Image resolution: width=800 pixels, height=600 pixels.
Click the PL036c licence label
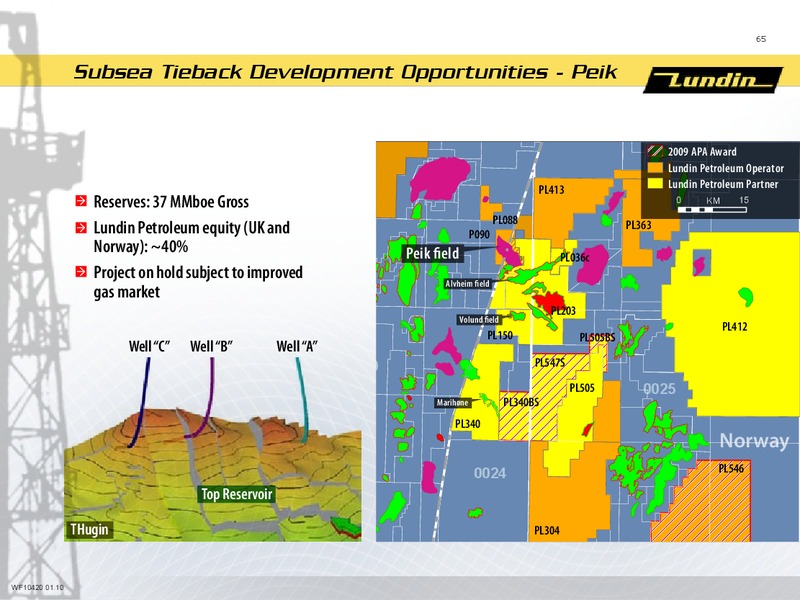point(574,258)
